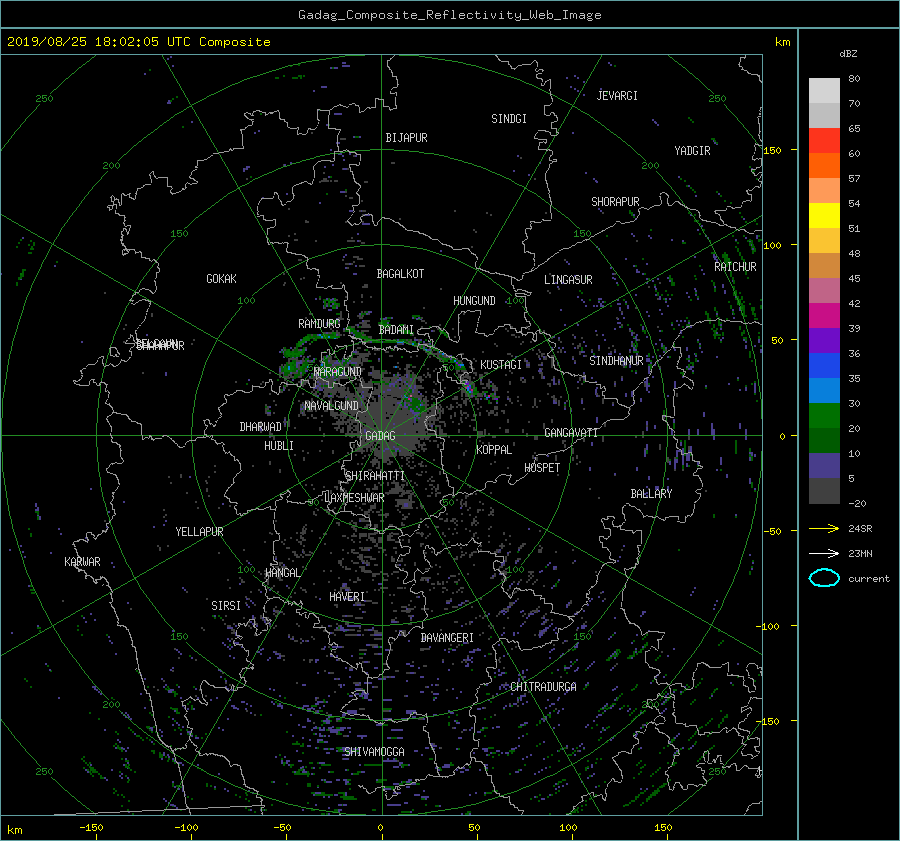Click the lightest gray 70-80 dBZ swatch

tap(824, 91)
